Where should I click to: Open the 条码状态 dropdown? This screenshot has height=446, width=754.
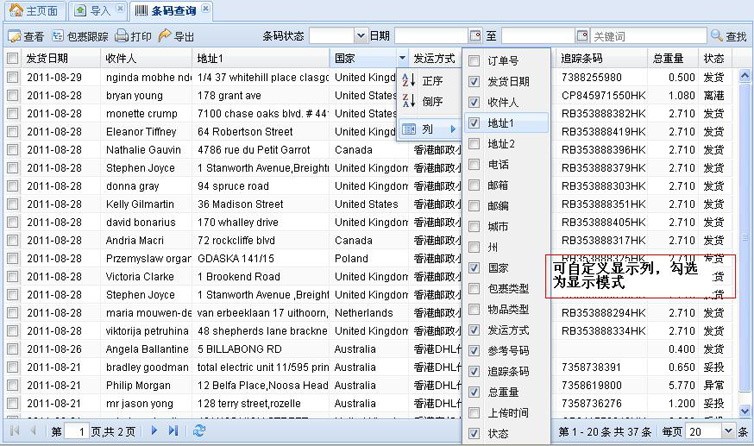tap(361, 36)
